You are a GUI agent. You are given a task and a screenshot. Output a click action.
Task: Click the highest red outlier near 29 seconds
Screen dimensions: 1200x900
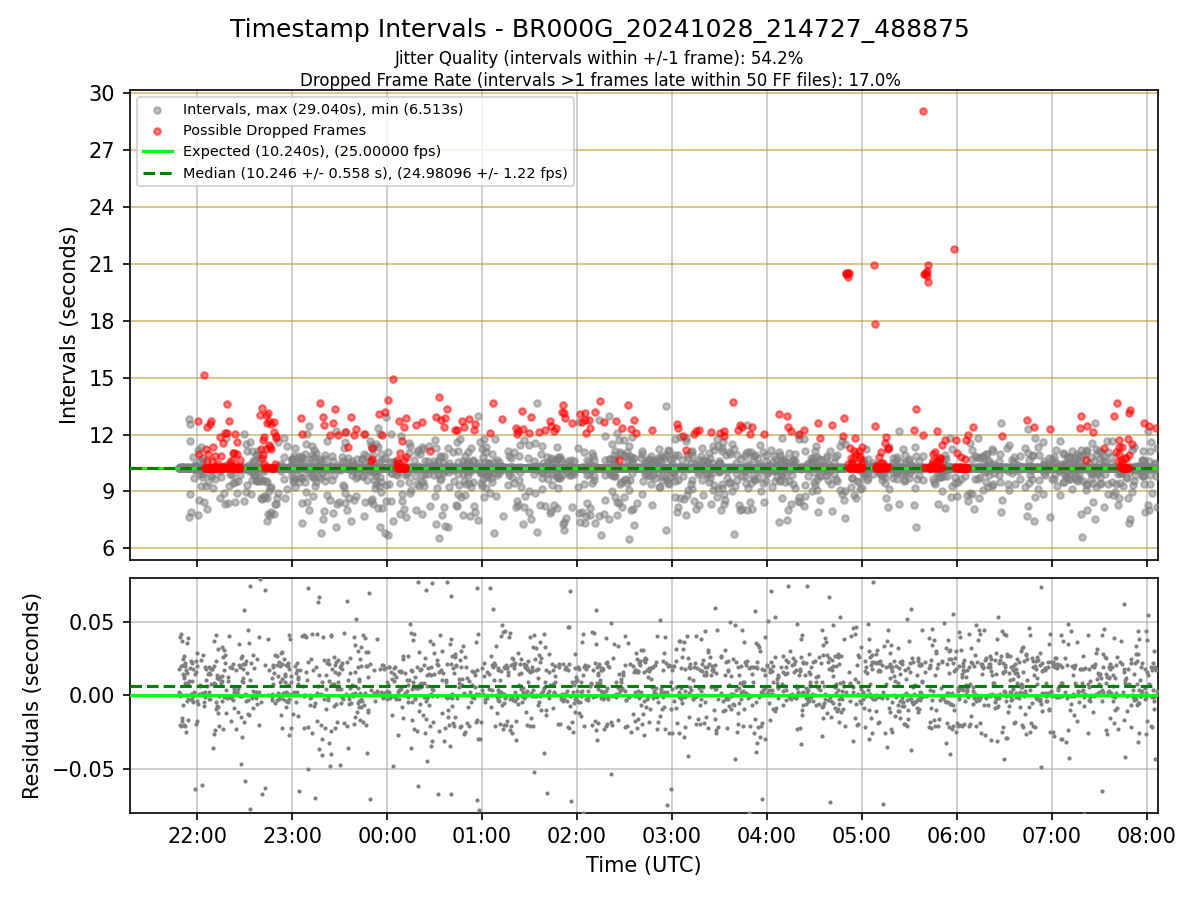923,111
